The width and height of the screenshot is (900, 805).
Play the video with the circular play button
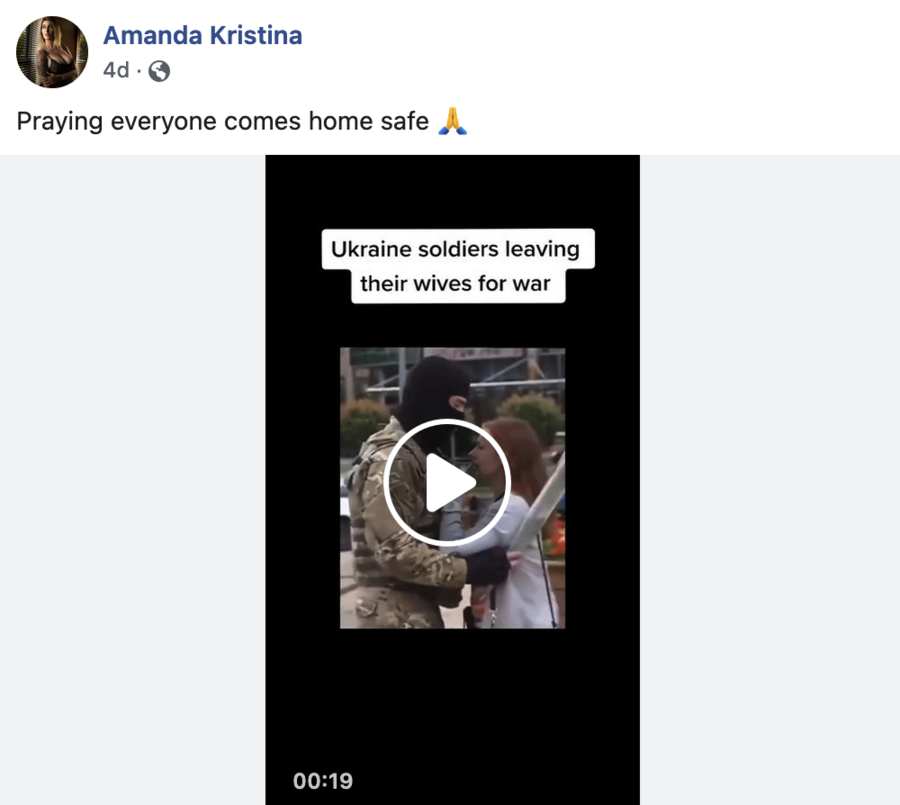[447, 482]
